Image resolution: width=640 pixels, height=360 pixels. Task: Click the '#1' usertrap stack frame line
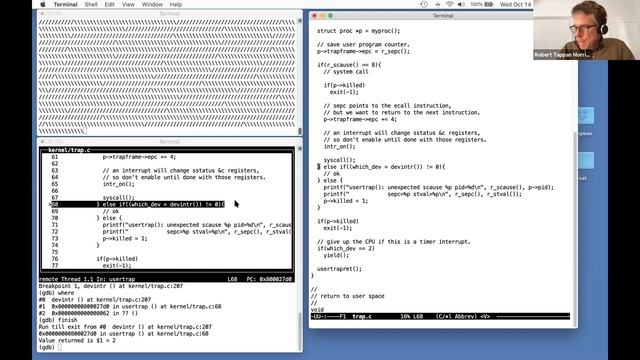[x=130, y=307]
